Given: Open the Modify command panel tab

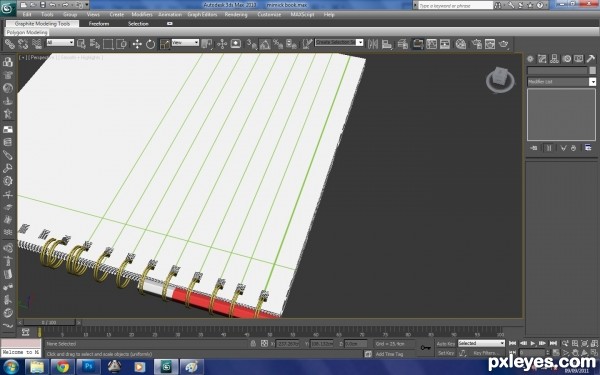Looking at the screenshot, I should pos(542,59).
